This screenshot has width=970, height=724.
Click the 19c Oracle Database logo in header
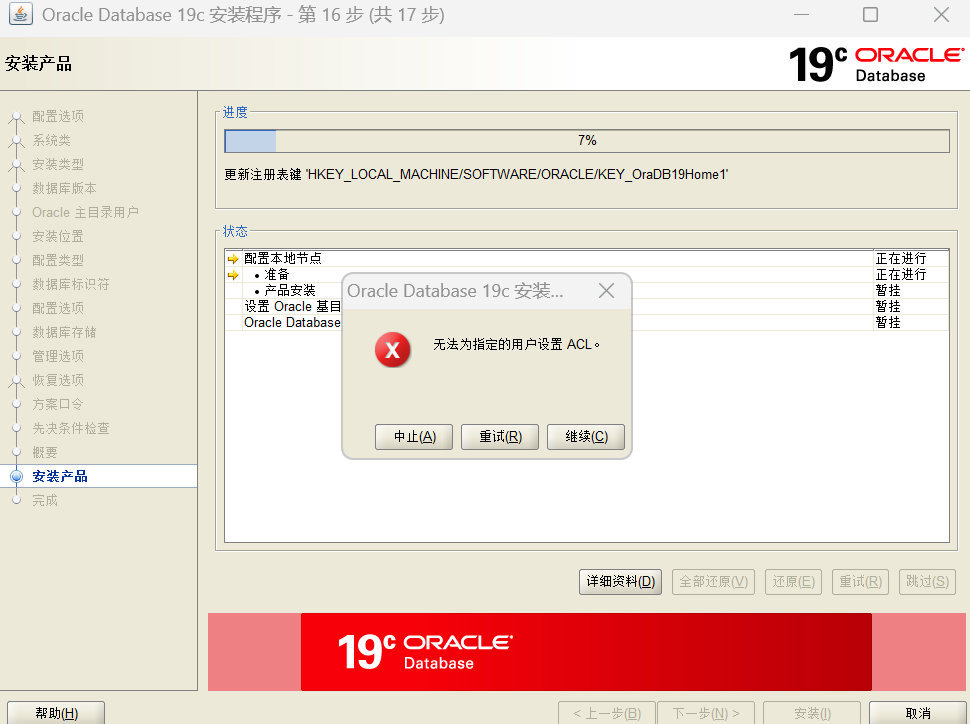[876, 64]
